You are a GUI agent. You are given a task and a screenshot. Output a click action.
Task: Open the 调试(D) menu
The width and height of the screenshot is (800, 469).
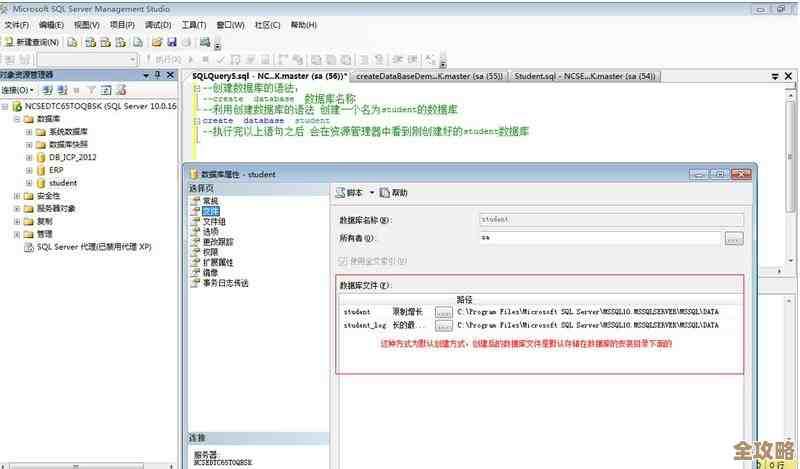(x=158, y=24)
